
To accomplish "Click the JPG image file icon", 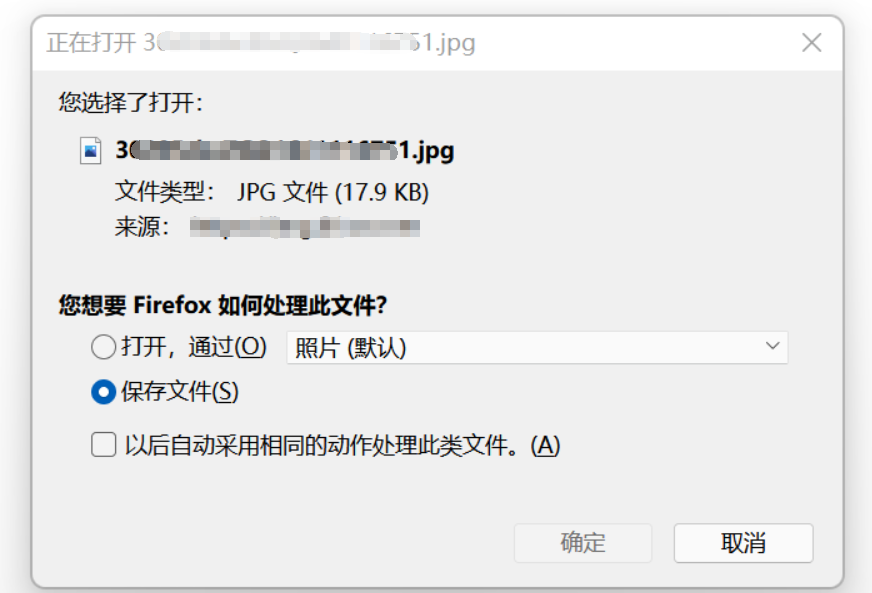I will pyautogui.click(x=91, y=150).
